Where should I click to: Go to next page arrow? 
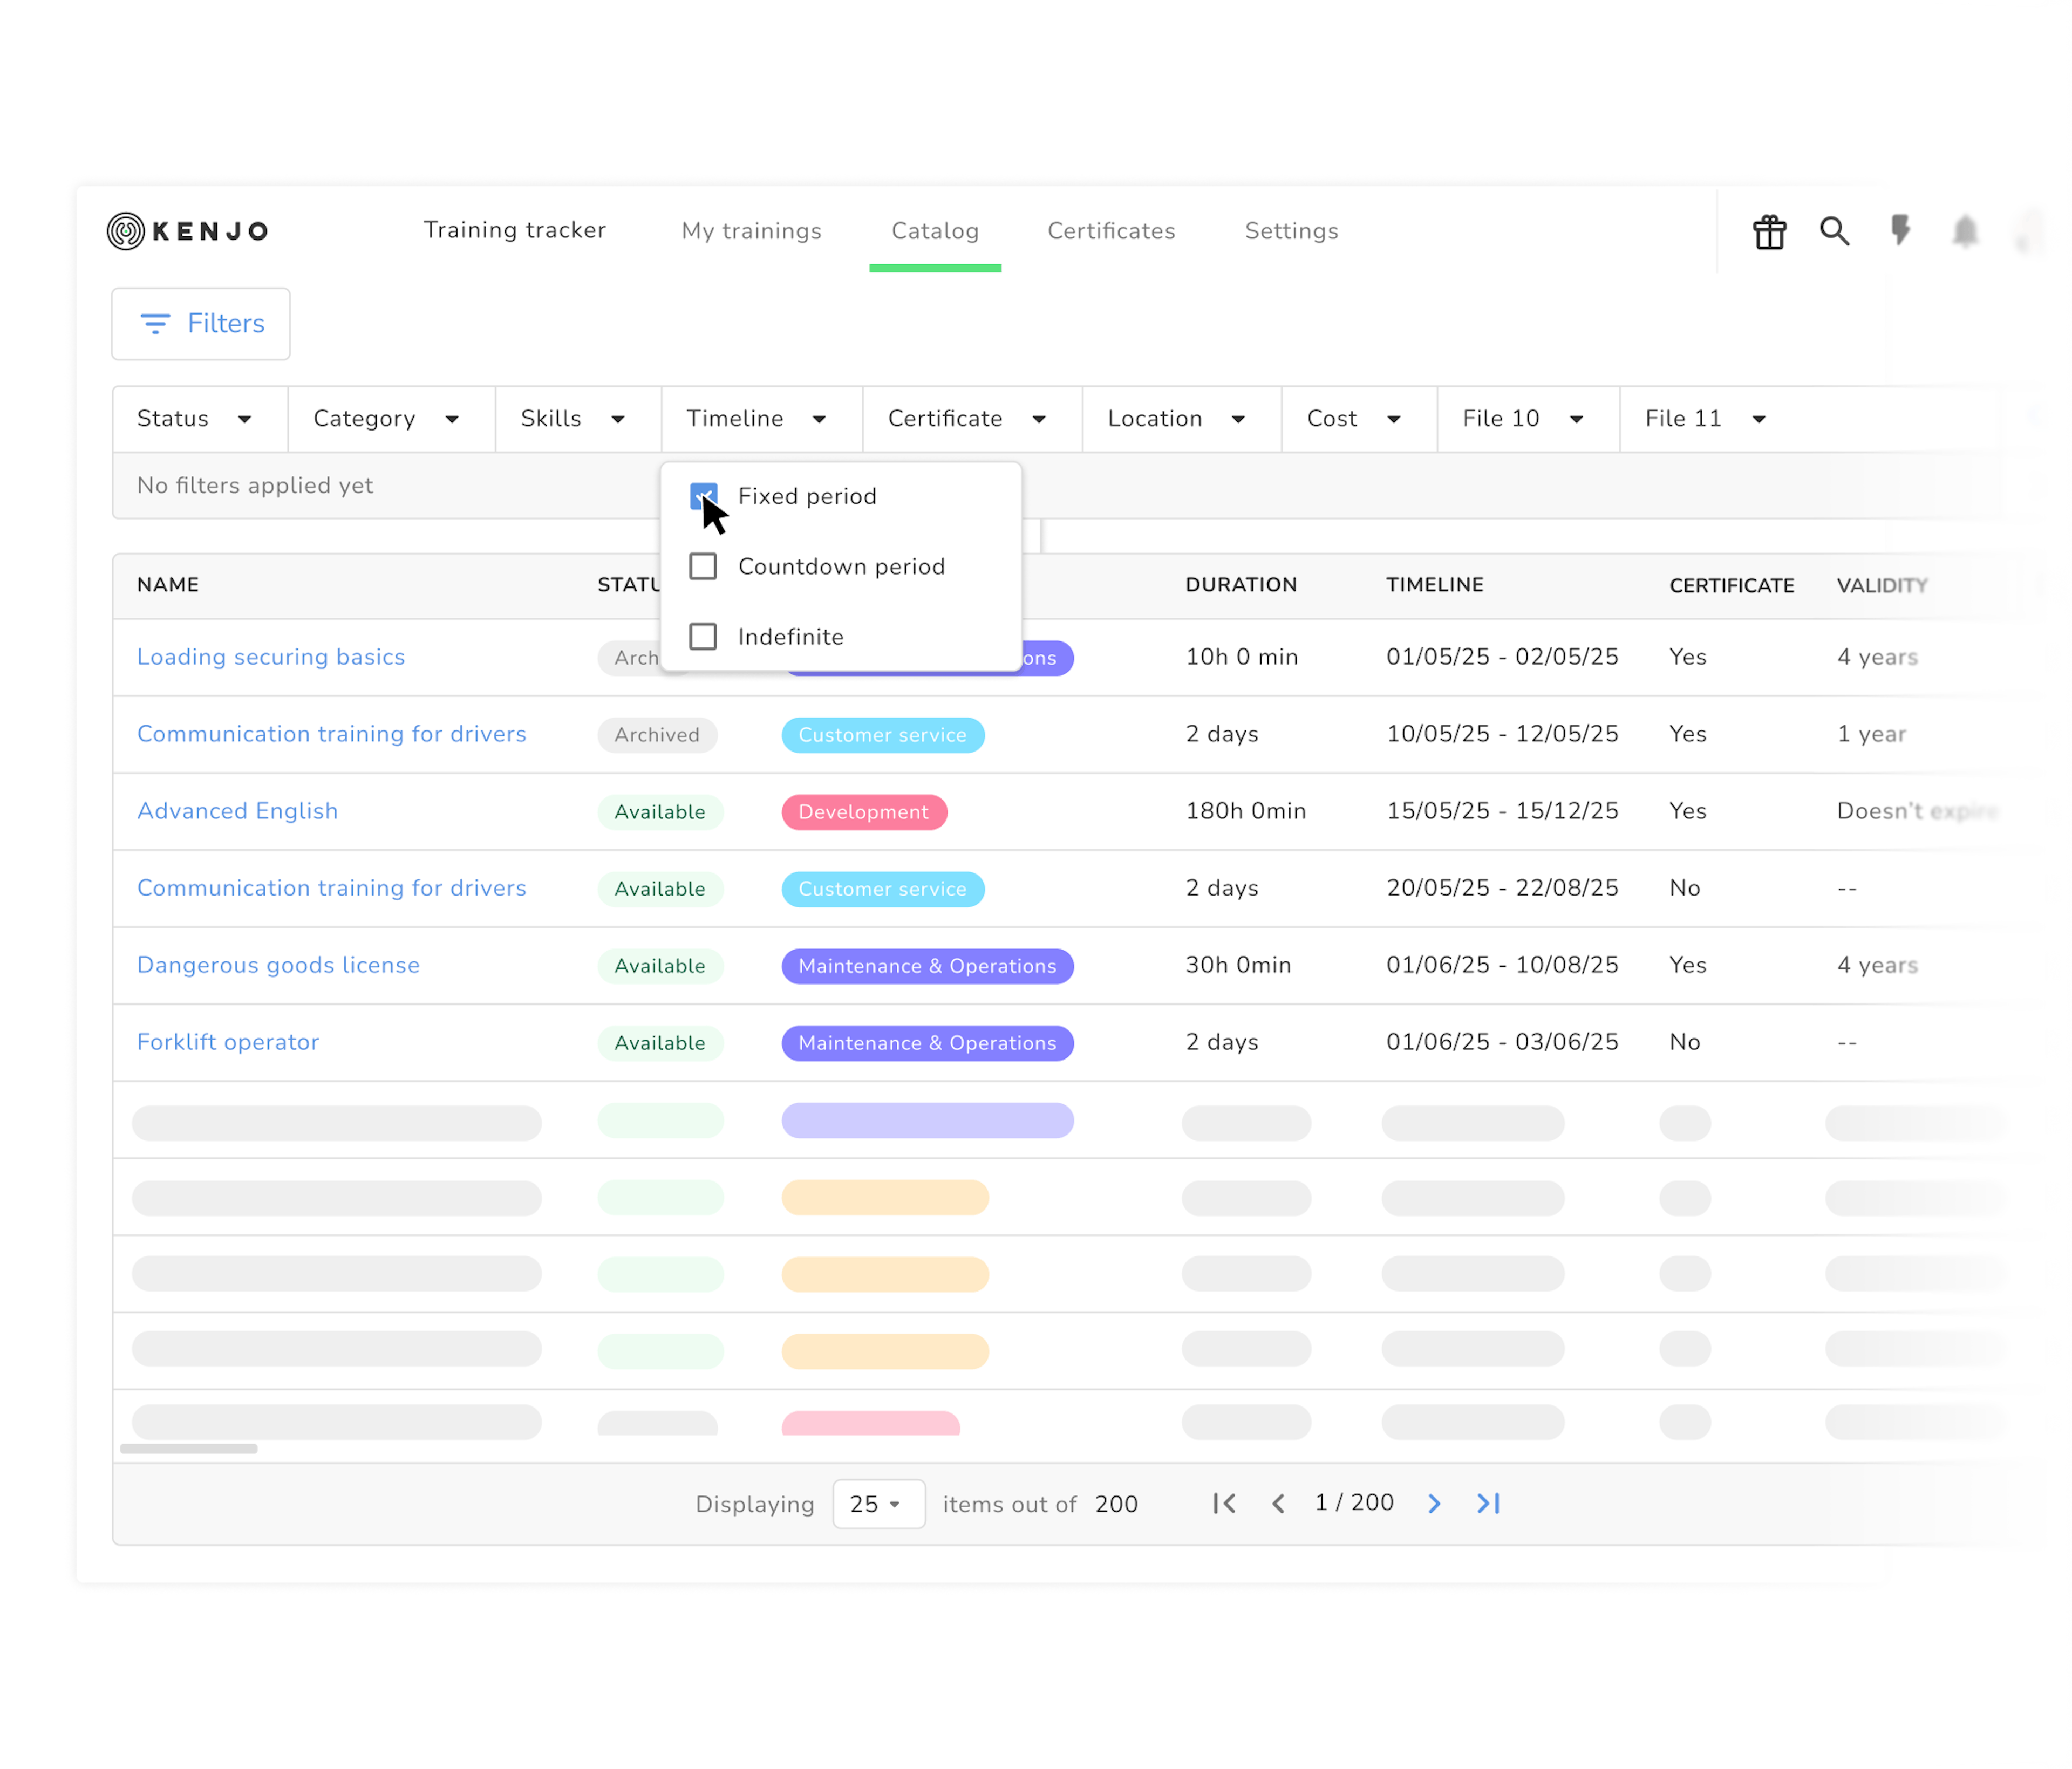click(1434, 1503)
